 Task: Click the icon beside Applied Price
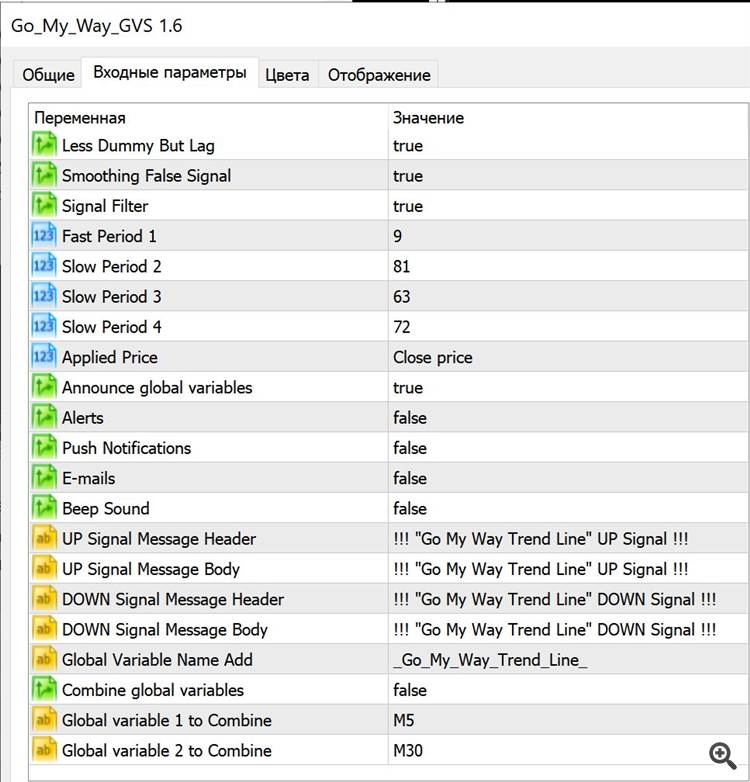44,357
